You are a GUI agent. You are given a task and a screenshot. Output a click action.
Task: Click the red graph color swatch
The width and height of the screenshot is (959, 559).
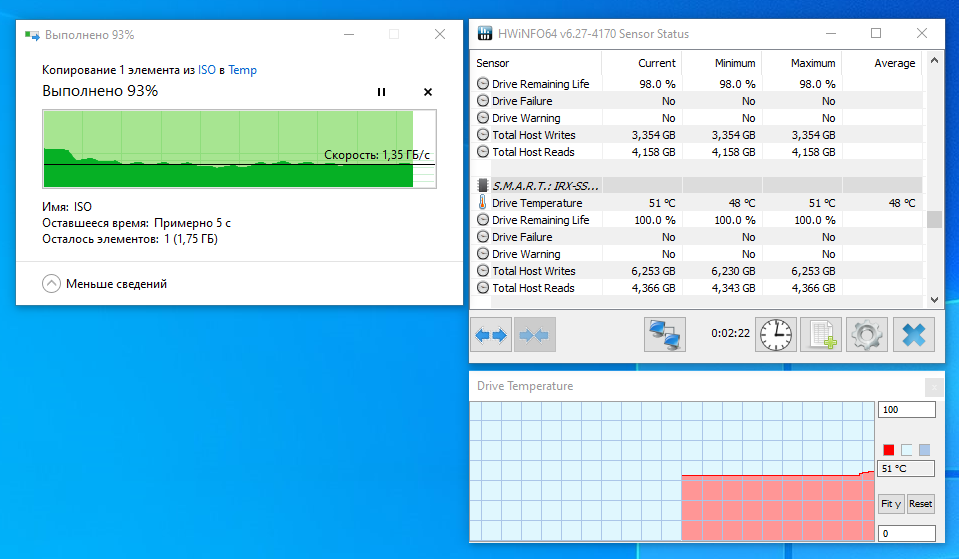point(889,450)
